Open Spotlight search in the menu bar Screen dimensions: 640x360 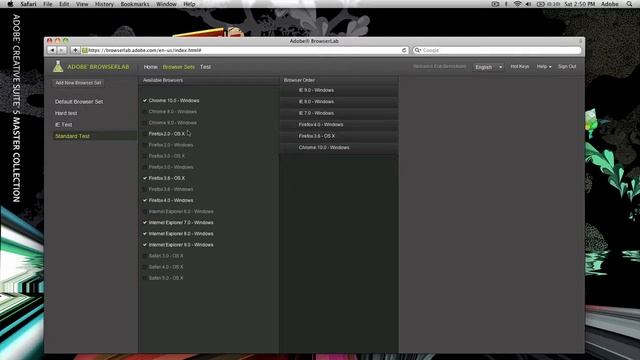pyautogui.click(x=630, y=4)
